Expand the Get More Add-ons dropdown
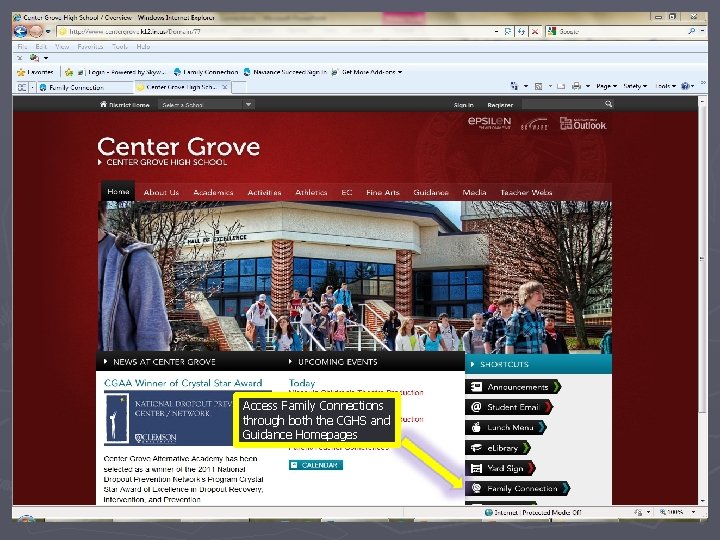The image size is (720, 540). [x=400, y=72]
